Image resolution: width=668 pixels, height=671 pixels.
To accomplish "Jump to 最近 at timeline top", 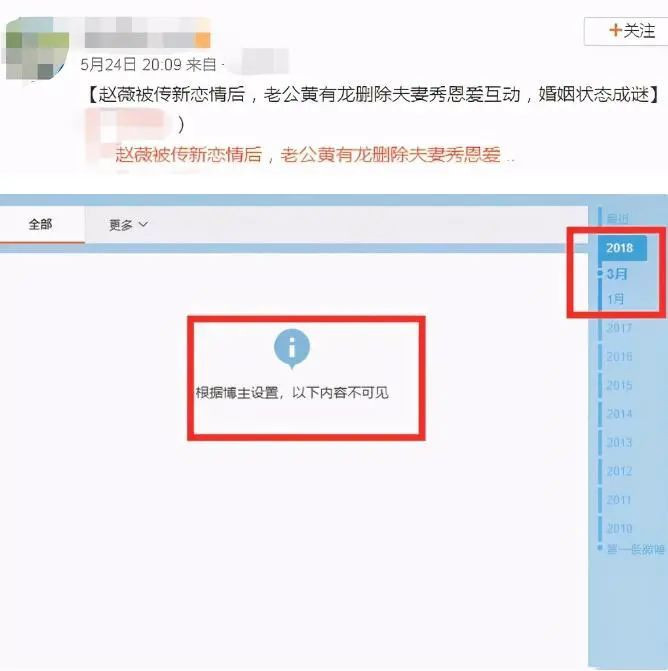I will pos(617,219).
